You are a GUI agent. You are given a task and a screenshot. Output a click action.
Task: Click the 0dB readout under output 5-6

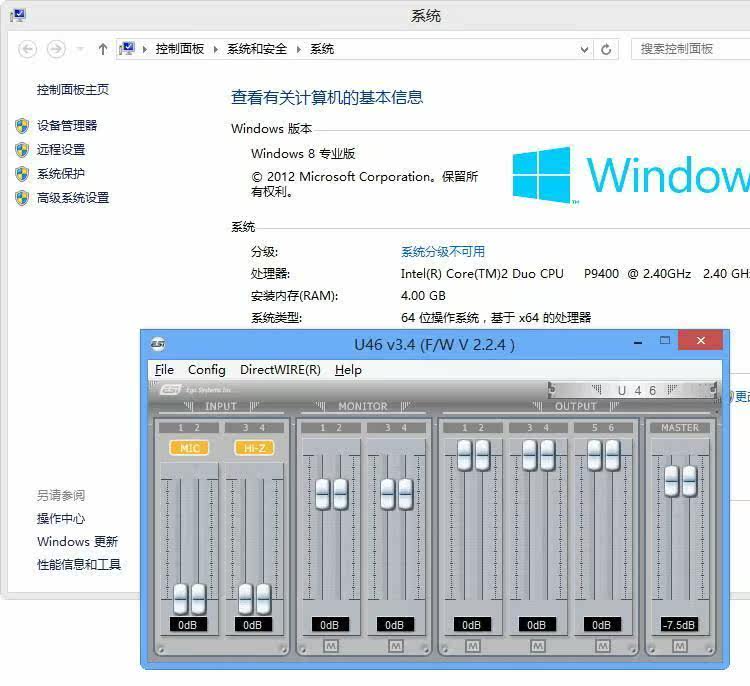pyautogui.click(x=602, y=625)
